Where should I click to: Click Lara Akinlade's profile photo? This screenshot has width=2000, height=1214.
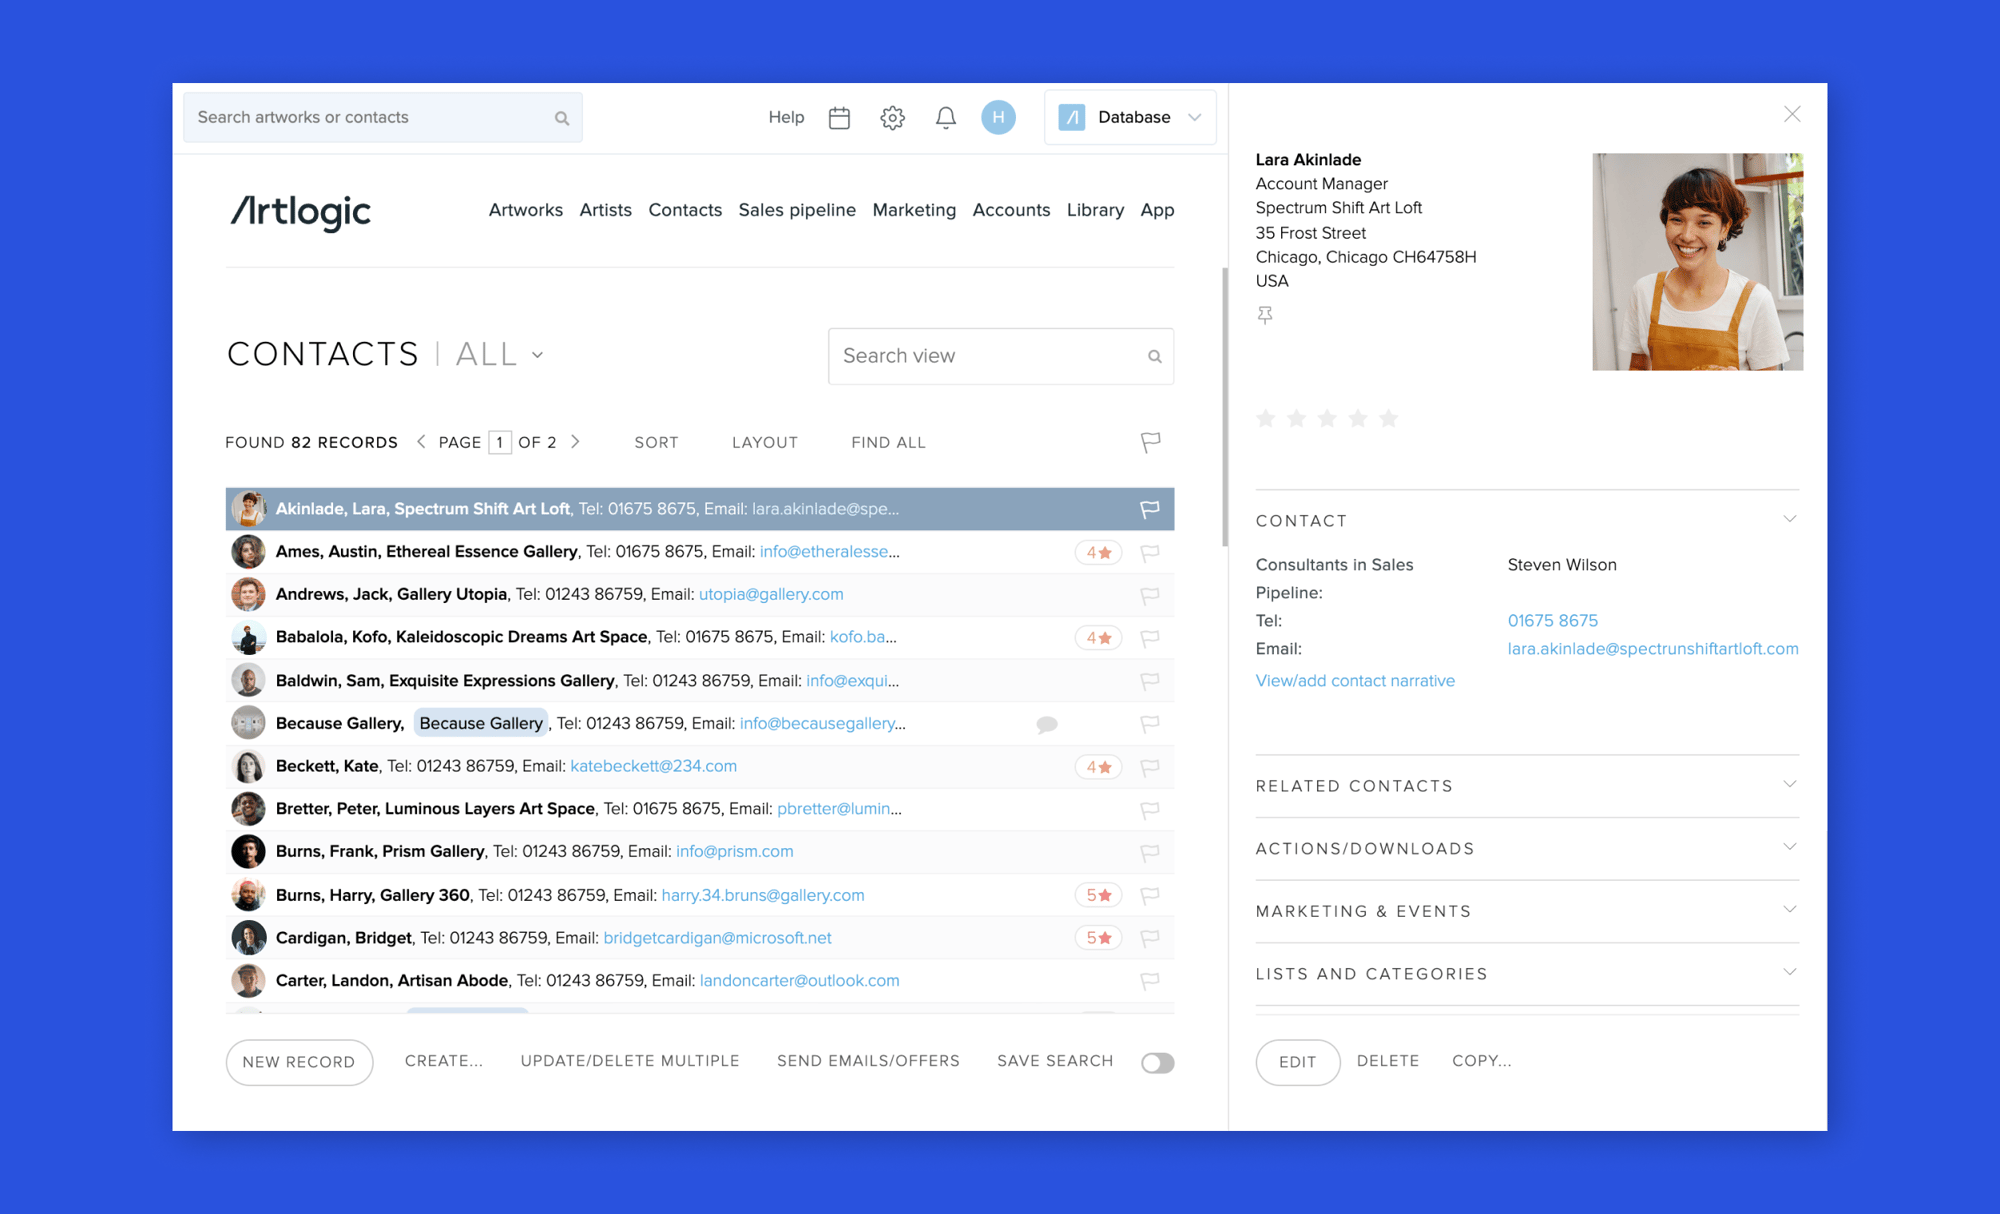point(1697,262)
